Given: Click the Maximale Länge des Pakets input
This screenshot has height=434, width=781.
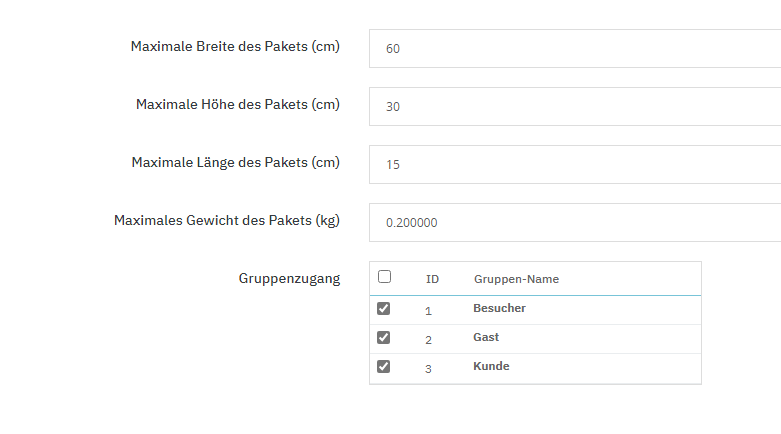Looking at the screenshot, I should coord(574,164).
